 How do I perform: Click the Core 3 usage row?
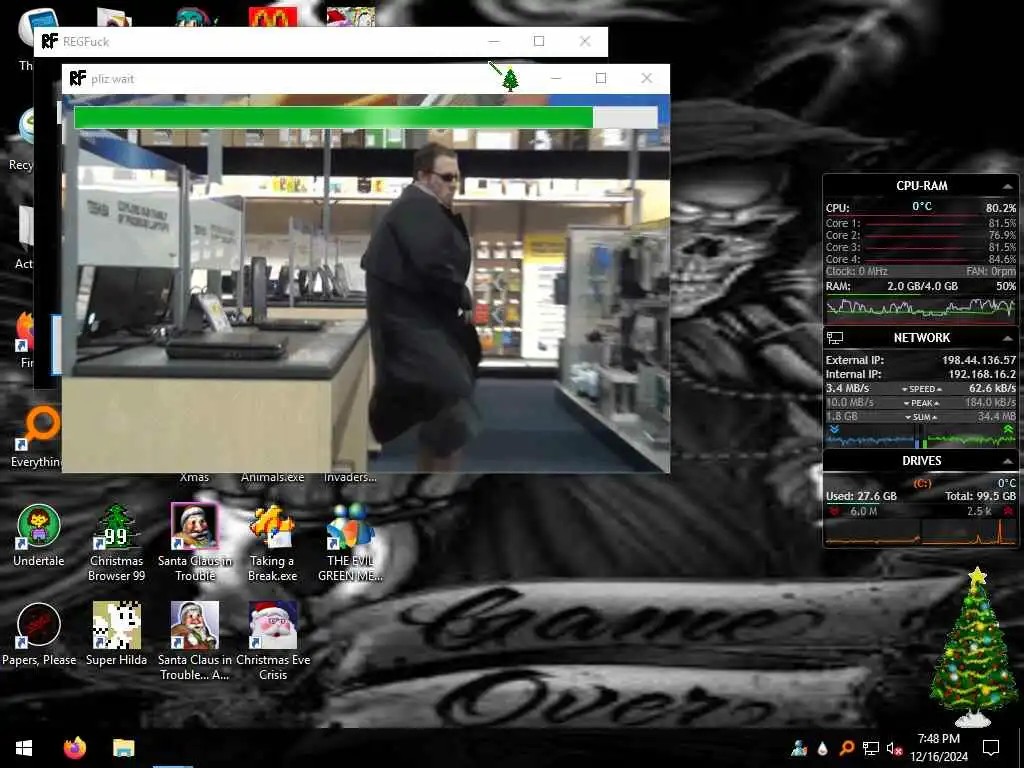[x=921, y=247]
